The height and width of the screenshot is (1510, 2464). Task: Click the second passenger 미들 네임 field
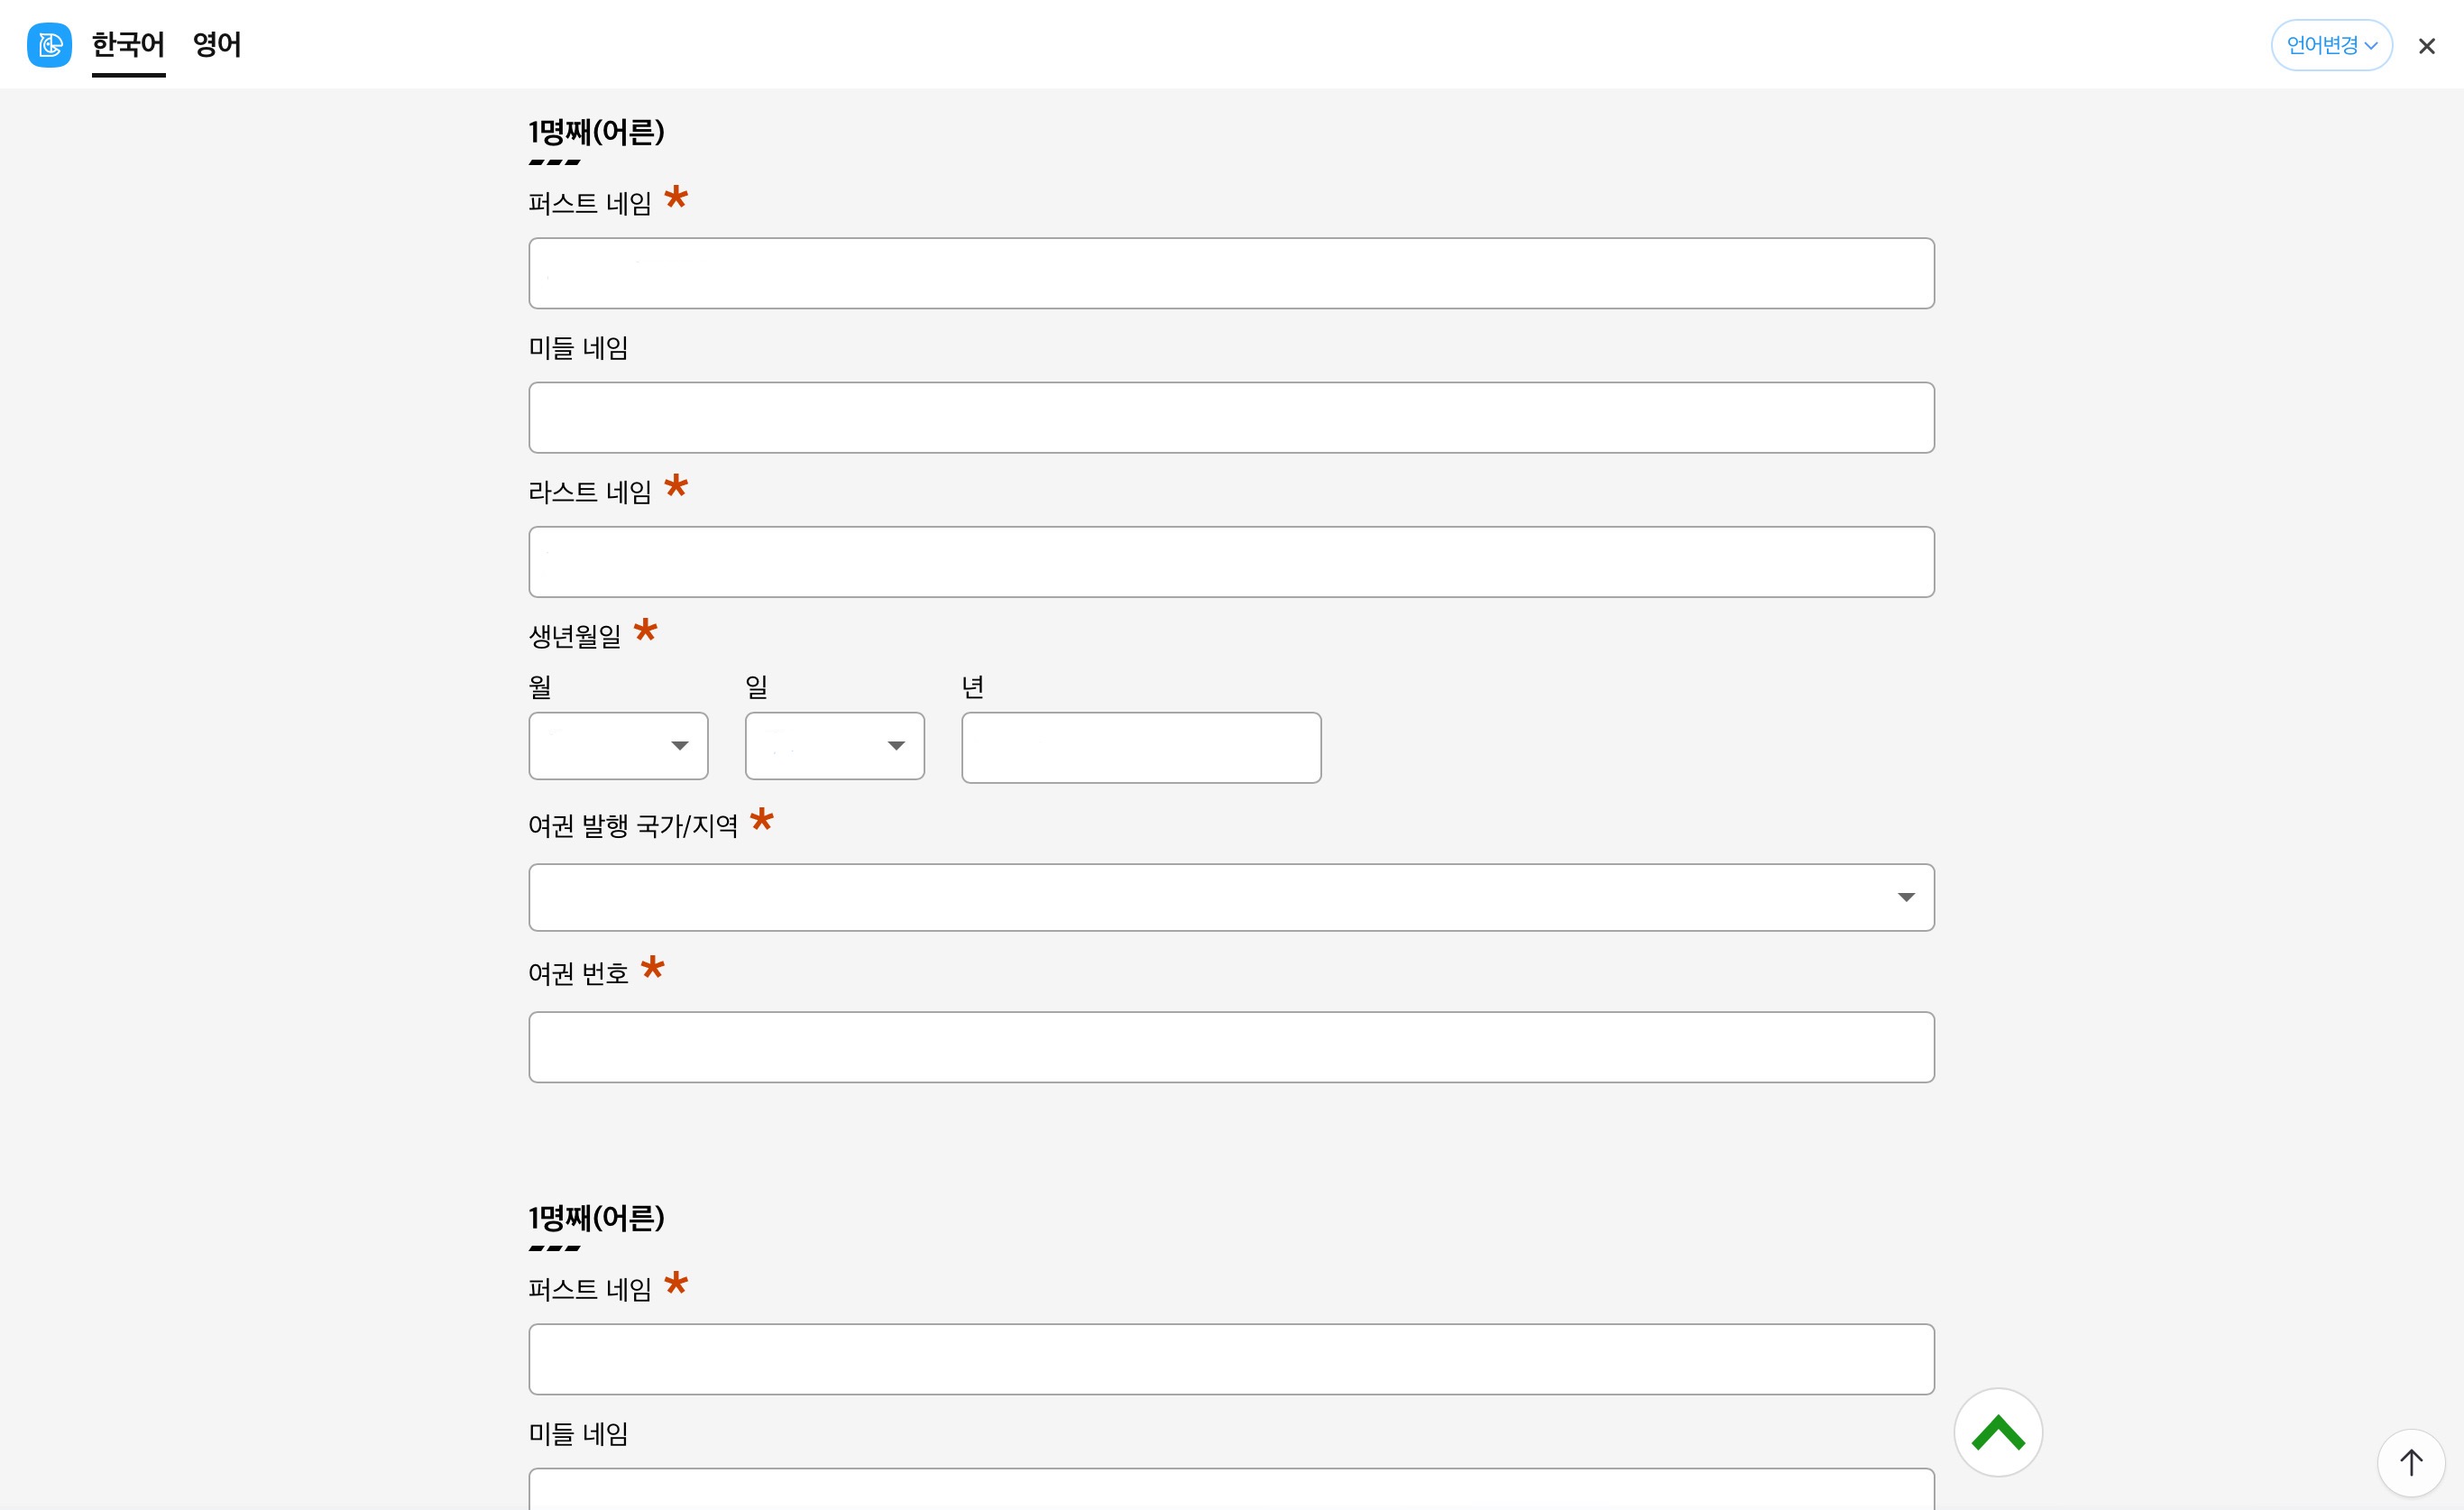pyautogui.click(x=1231, y=1488)
